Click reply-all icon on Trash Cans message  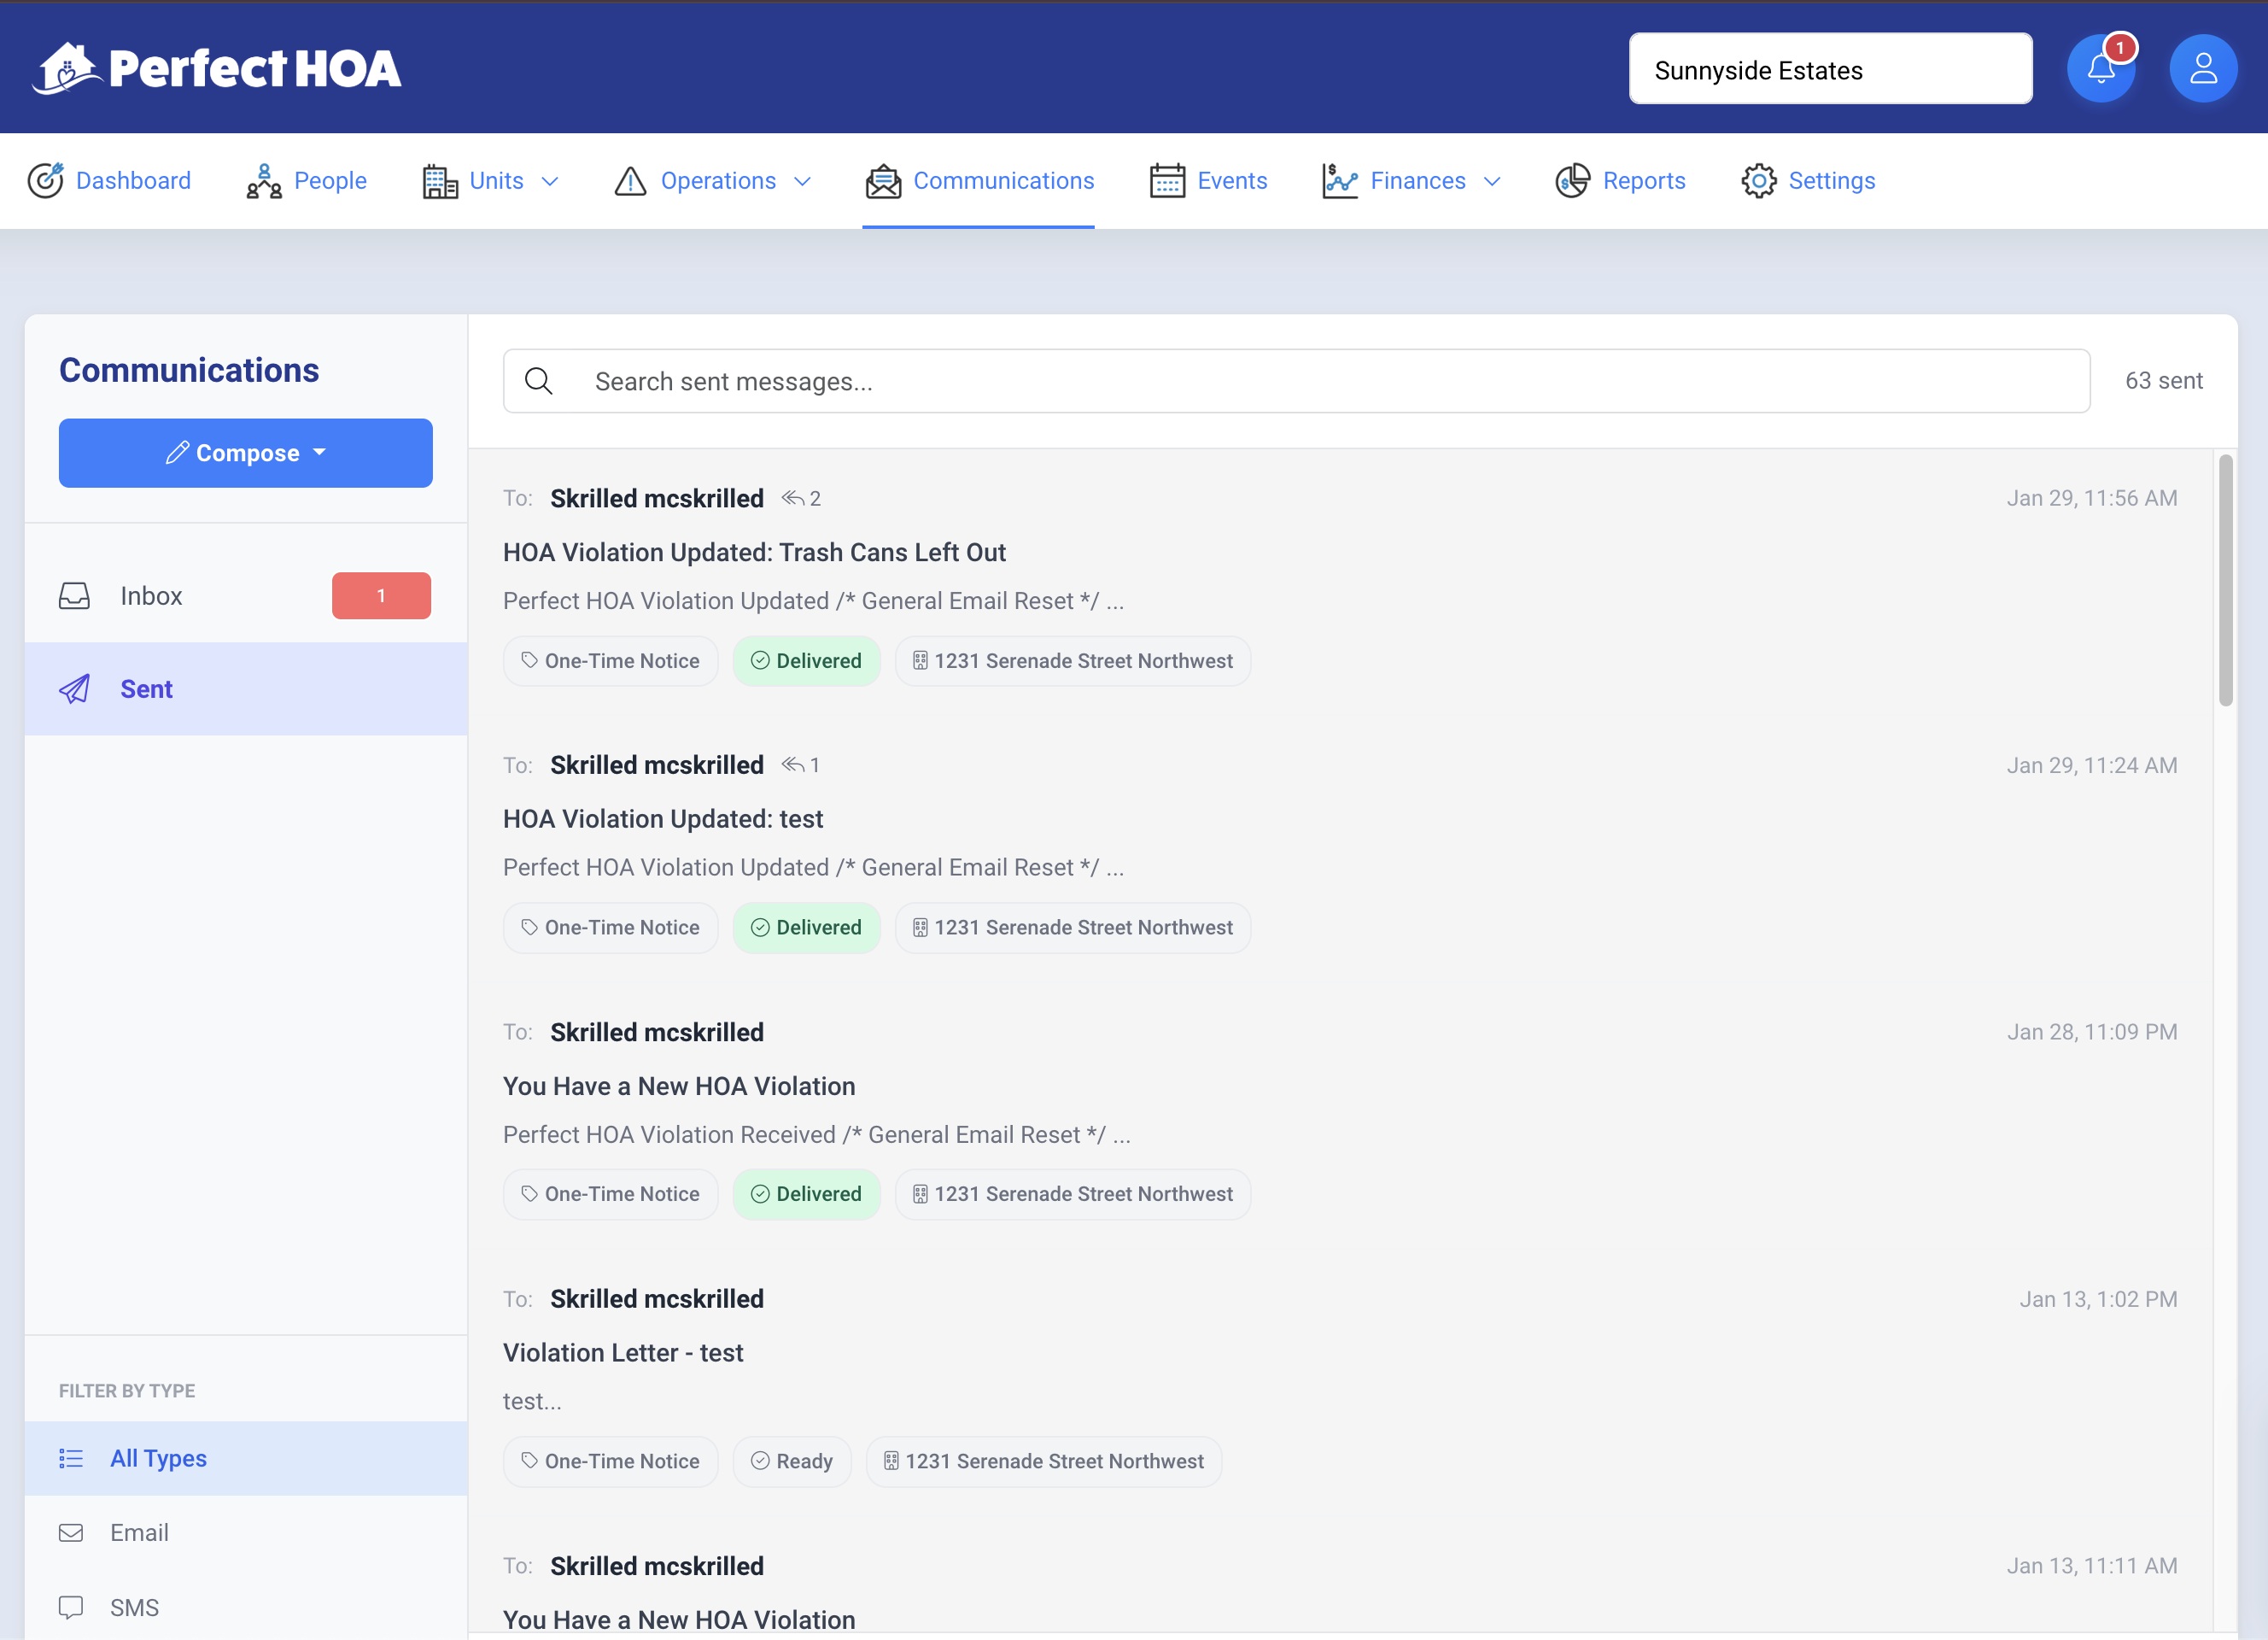793,498
